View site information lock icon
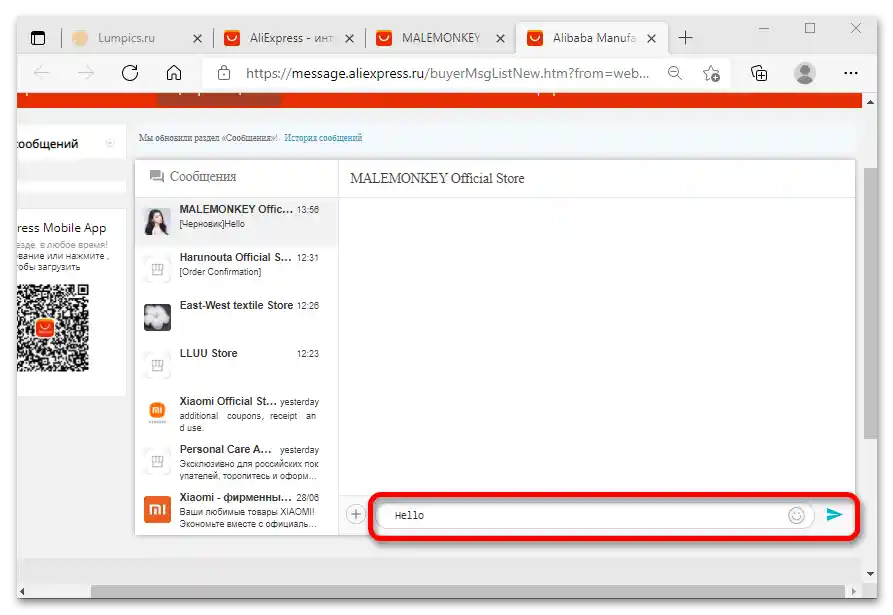Screen dimensions: 893x615 pyautogui.click(x=224, y=73)
